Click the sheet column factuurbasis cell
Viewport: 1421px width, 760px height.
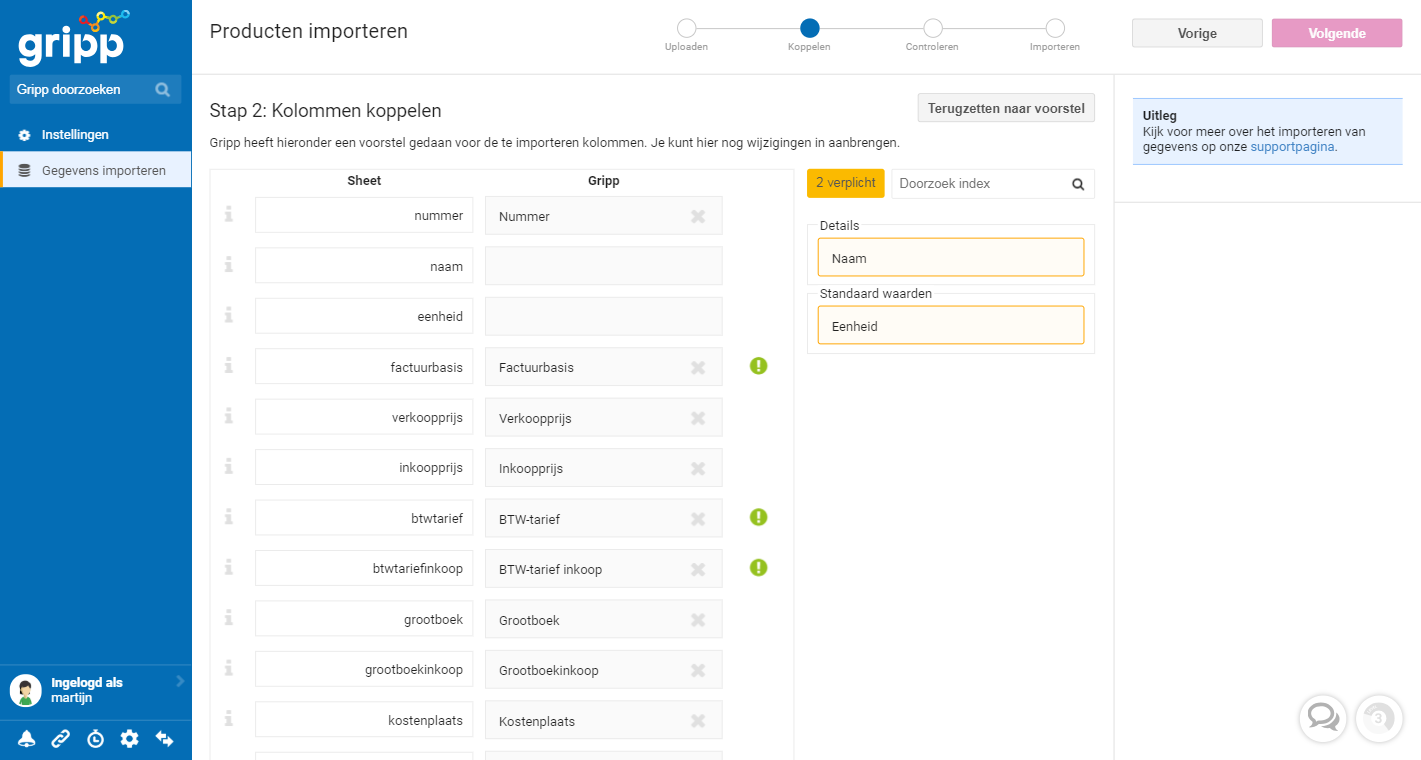pyautogui.click(x=364, y=366)
